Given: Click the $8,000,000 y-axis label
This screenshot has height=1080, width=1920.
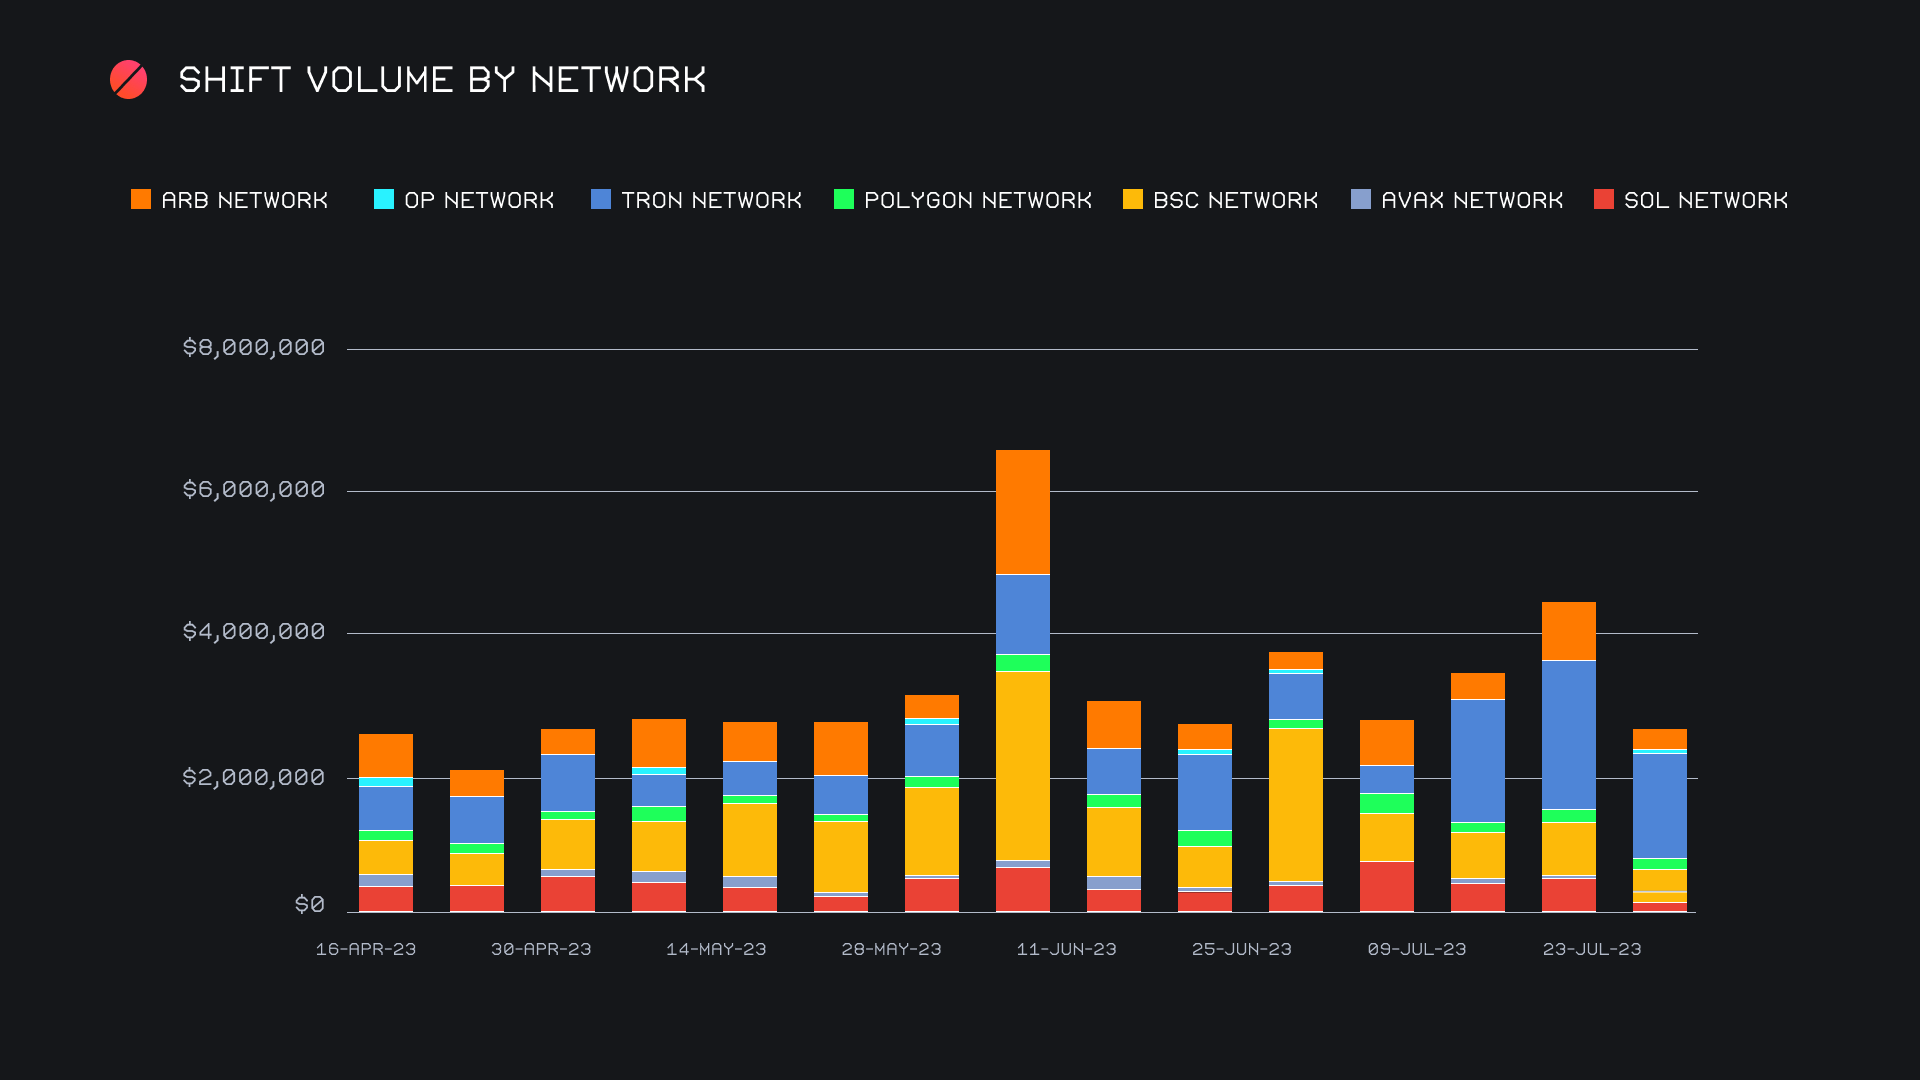Looking at the screenshot, I should (254, 347).
